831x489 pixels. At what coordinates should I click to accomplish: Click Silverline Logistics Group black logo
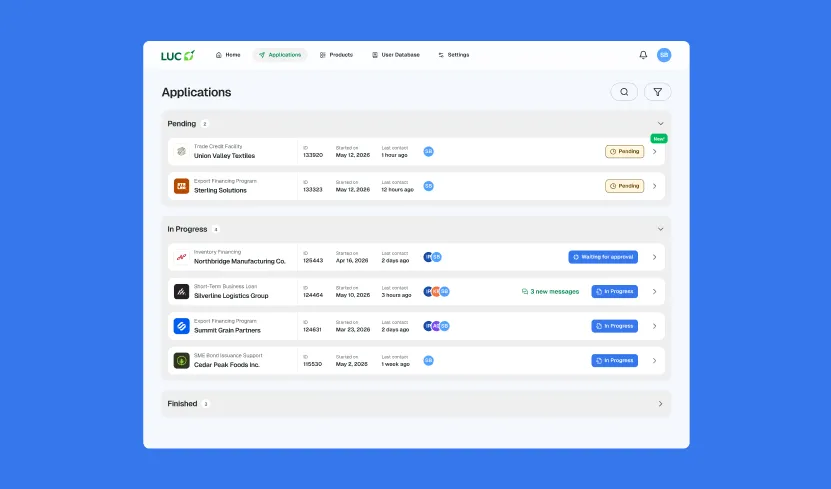181,291
